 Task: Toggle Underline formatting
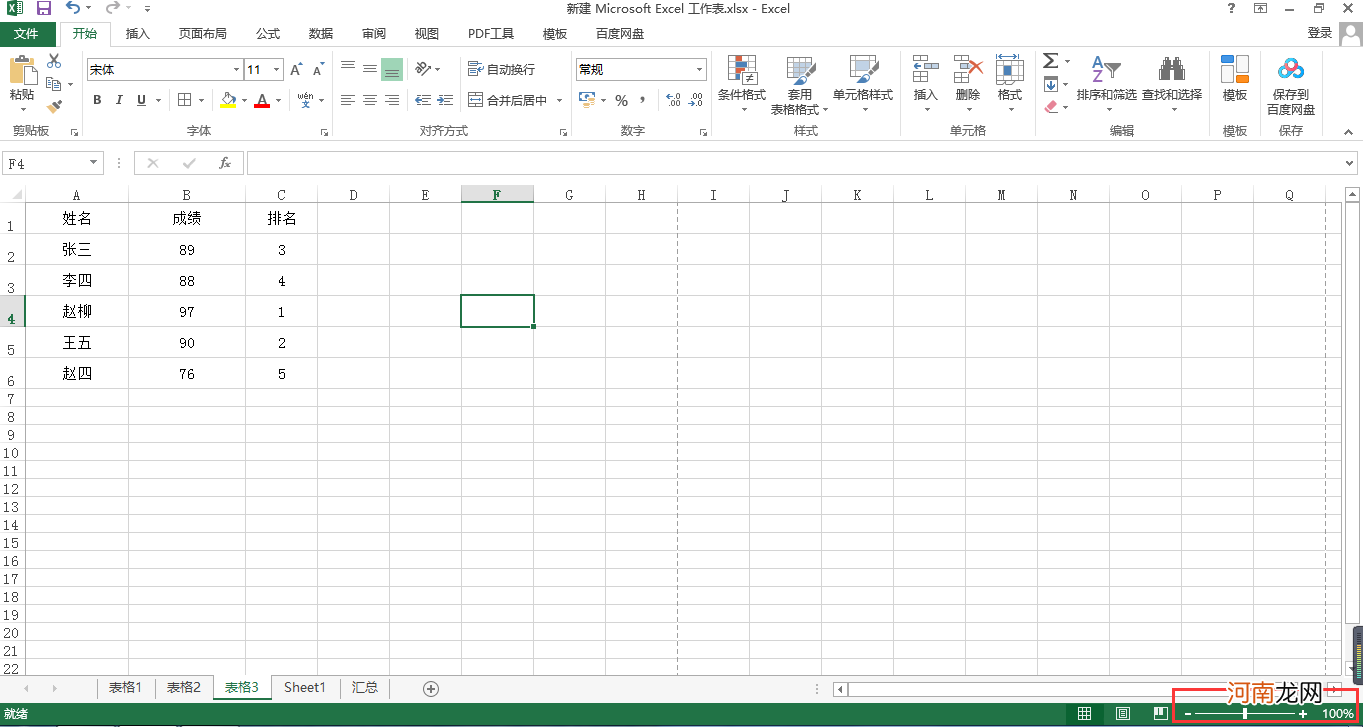pos(141,100)
